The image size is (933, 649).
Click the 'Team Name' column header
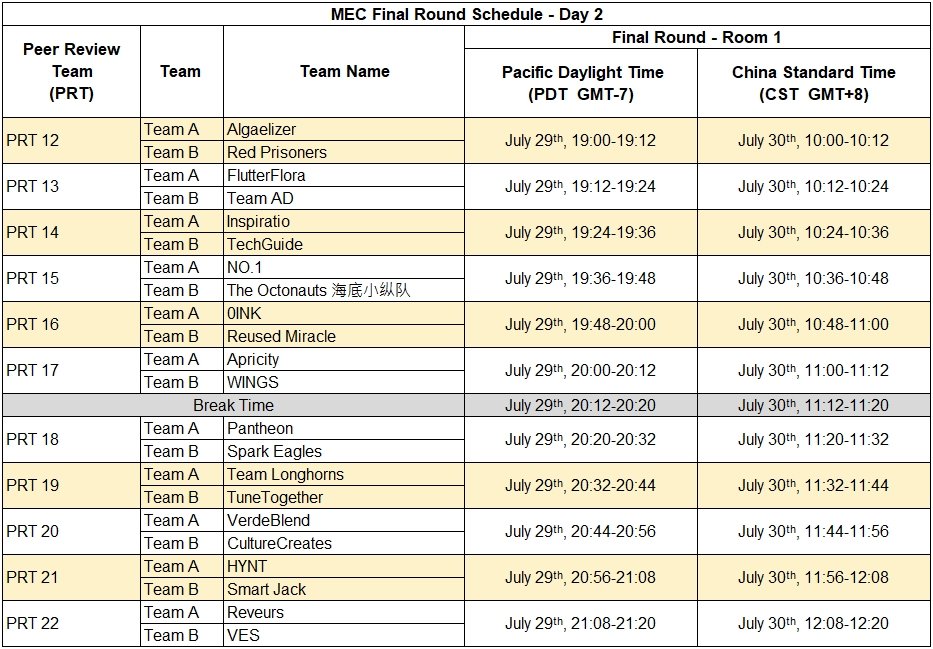pyautogui.click(x=344, y=71)
